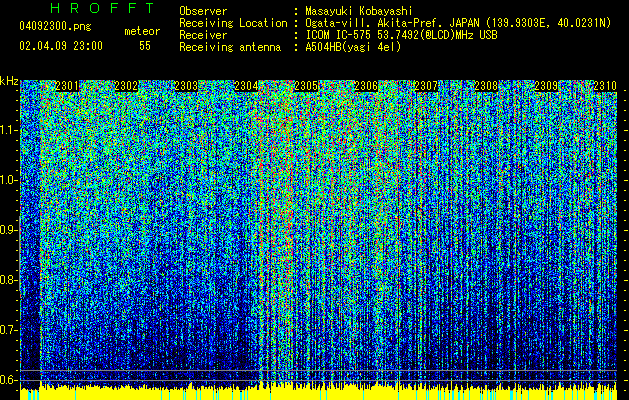The height and width of the screenshot is (400, 629).
Task: Click the date 02.04.09 23:00
Action: tap(61, 46)
